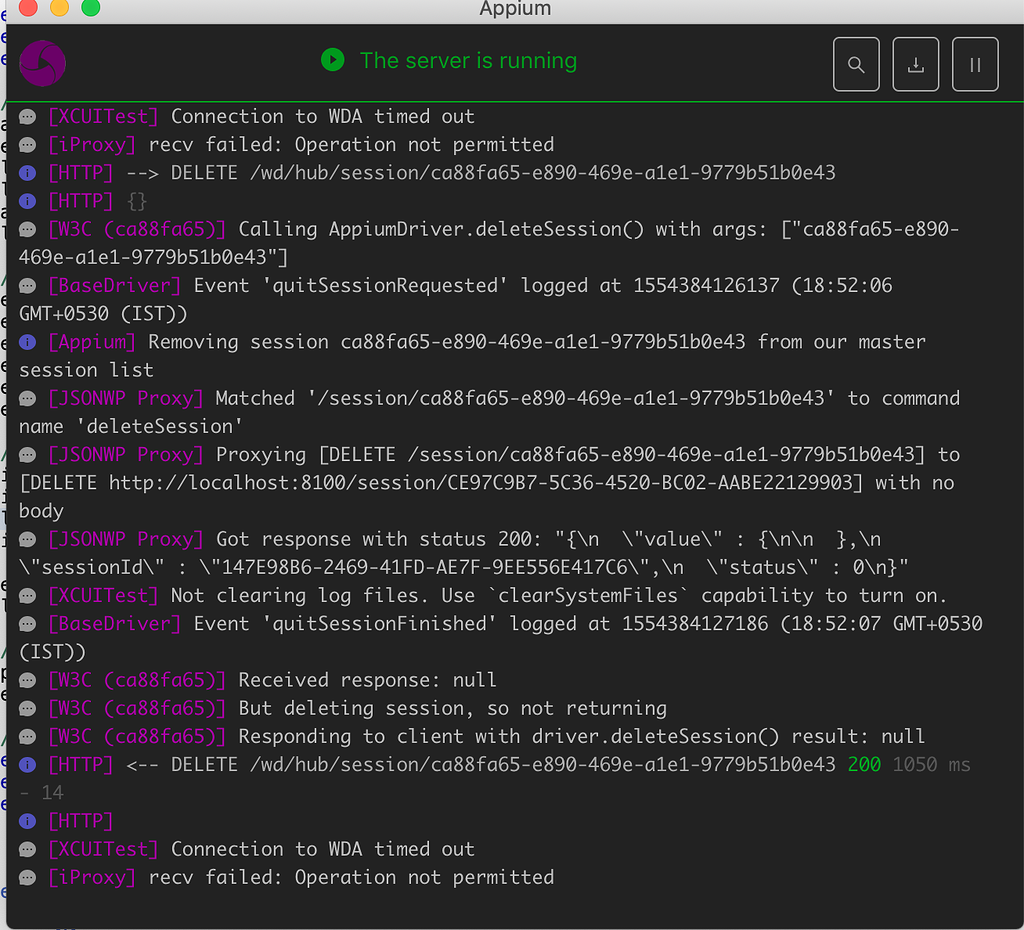Click info icon beside final HTTP DELETE response
This screenshot has width=1024, height=930.
pos(27,764)
